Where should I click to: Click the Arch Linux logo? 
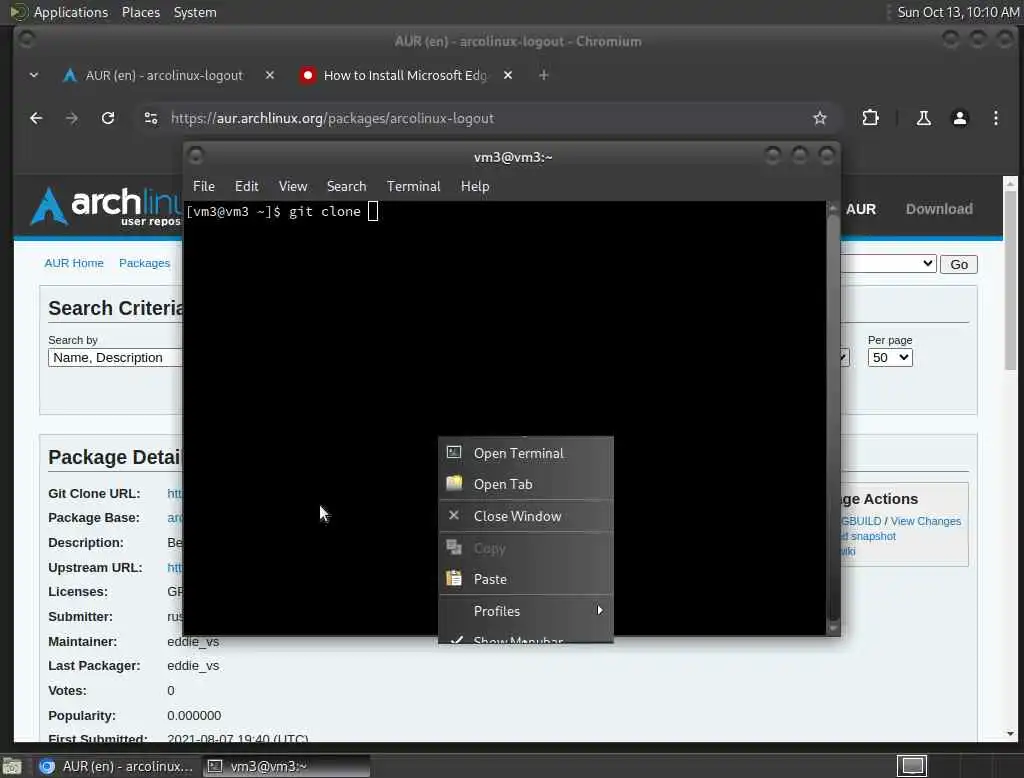pyautogui.click(x=104, y=206)
